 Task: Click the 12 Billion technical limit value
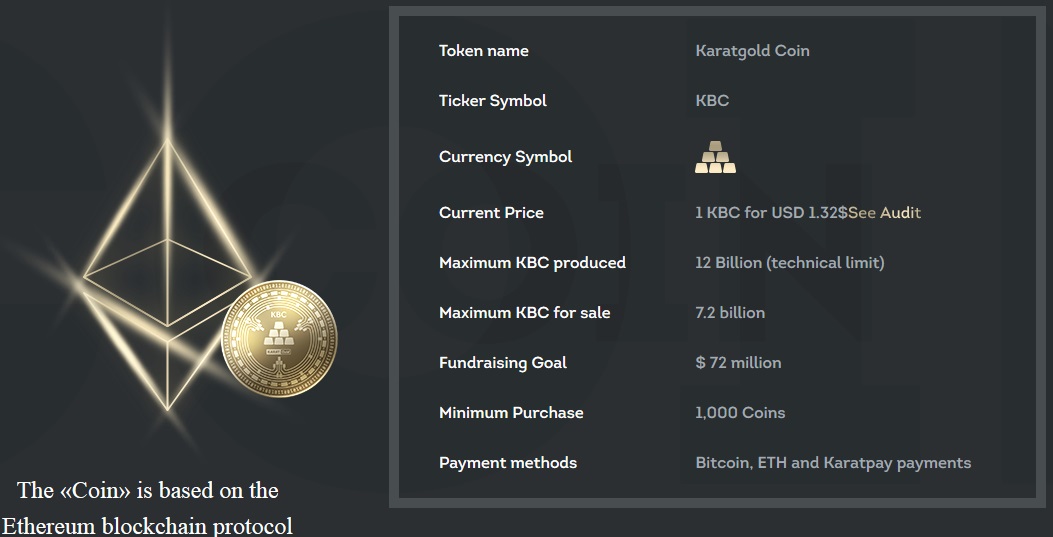point(789,263)
